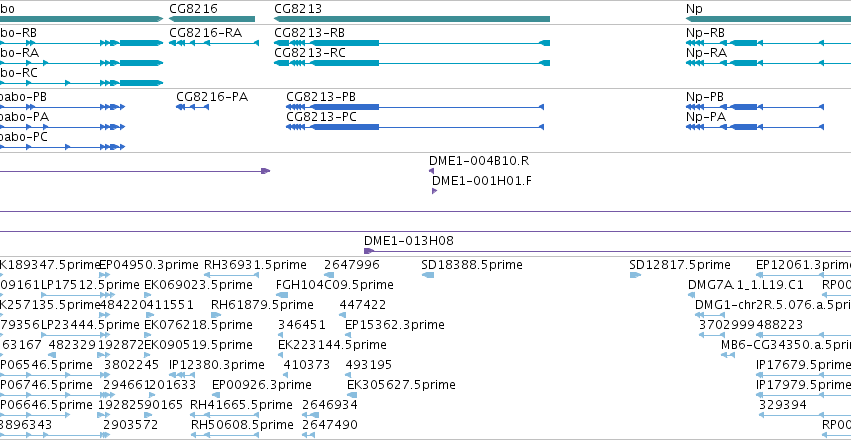Select the DME1-013H08 clone feature
This screenshot has width=851, height=440.
coord(607,251)
